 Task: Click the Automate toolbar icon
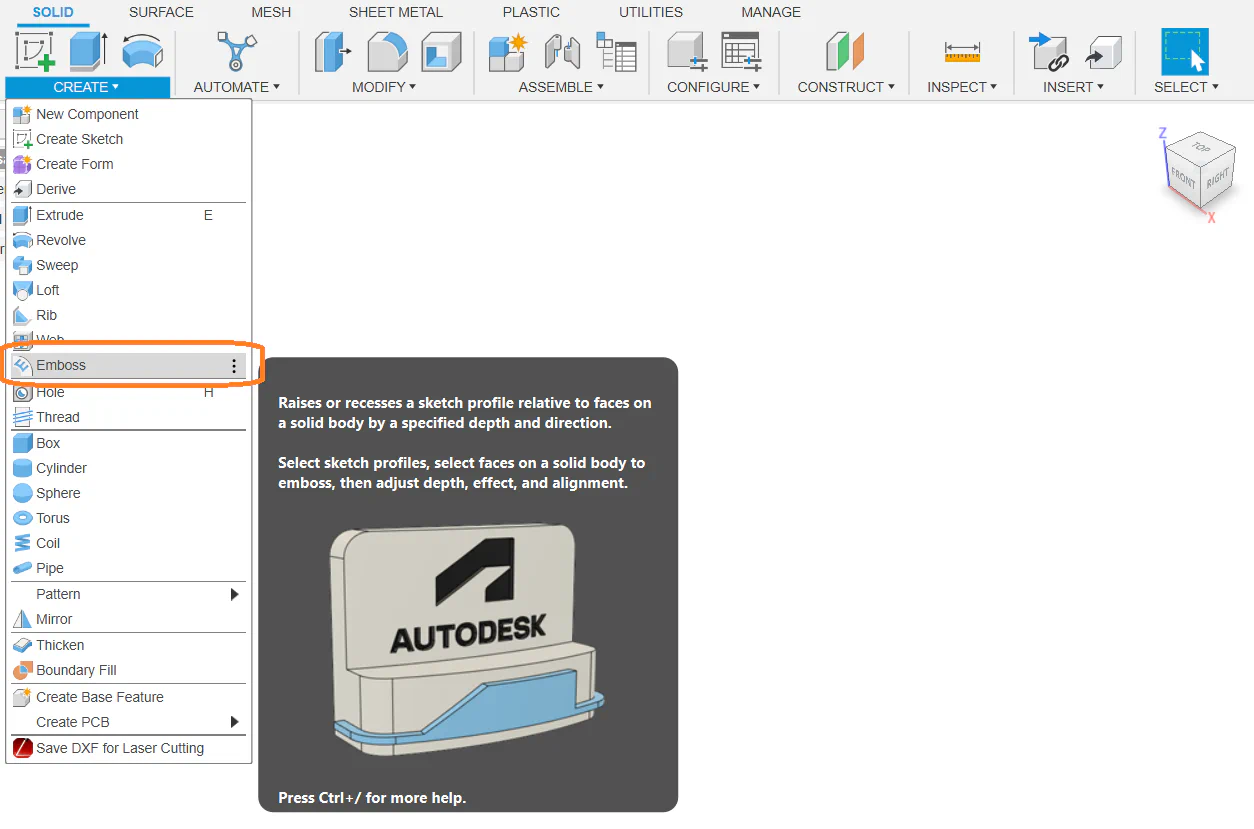tap(237, 51)
